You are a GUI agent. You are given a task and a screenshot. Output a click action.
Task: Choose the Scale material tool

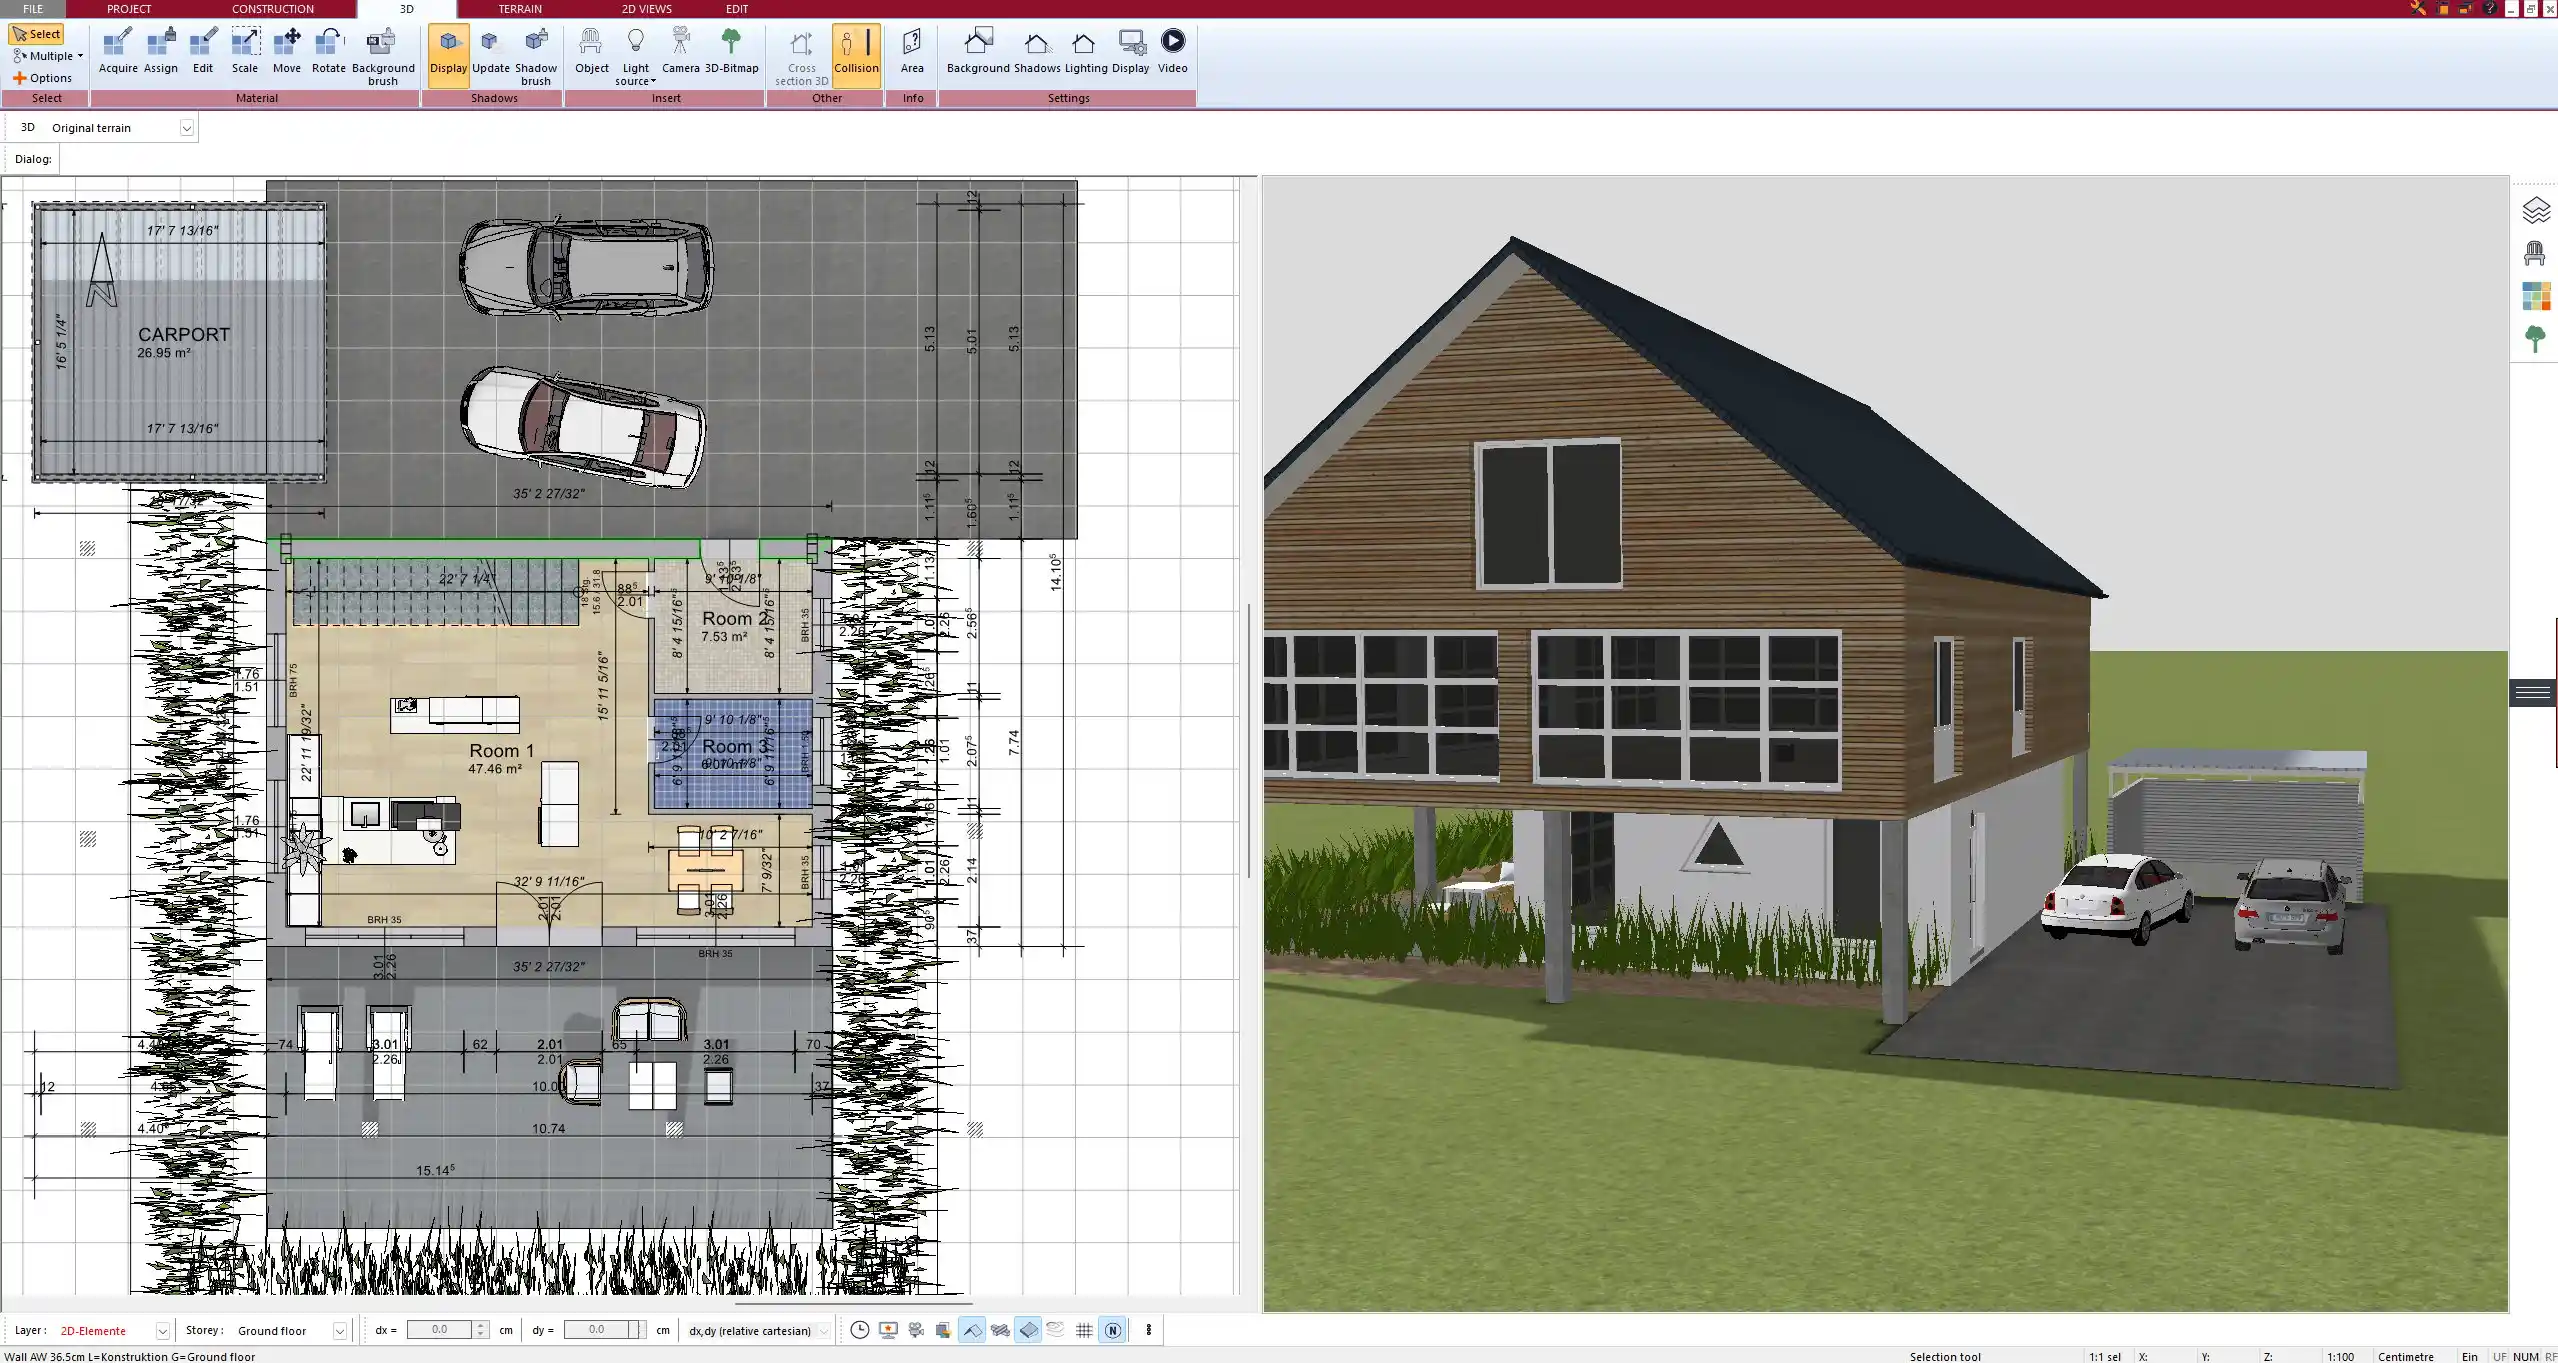[x=245, y=52]
